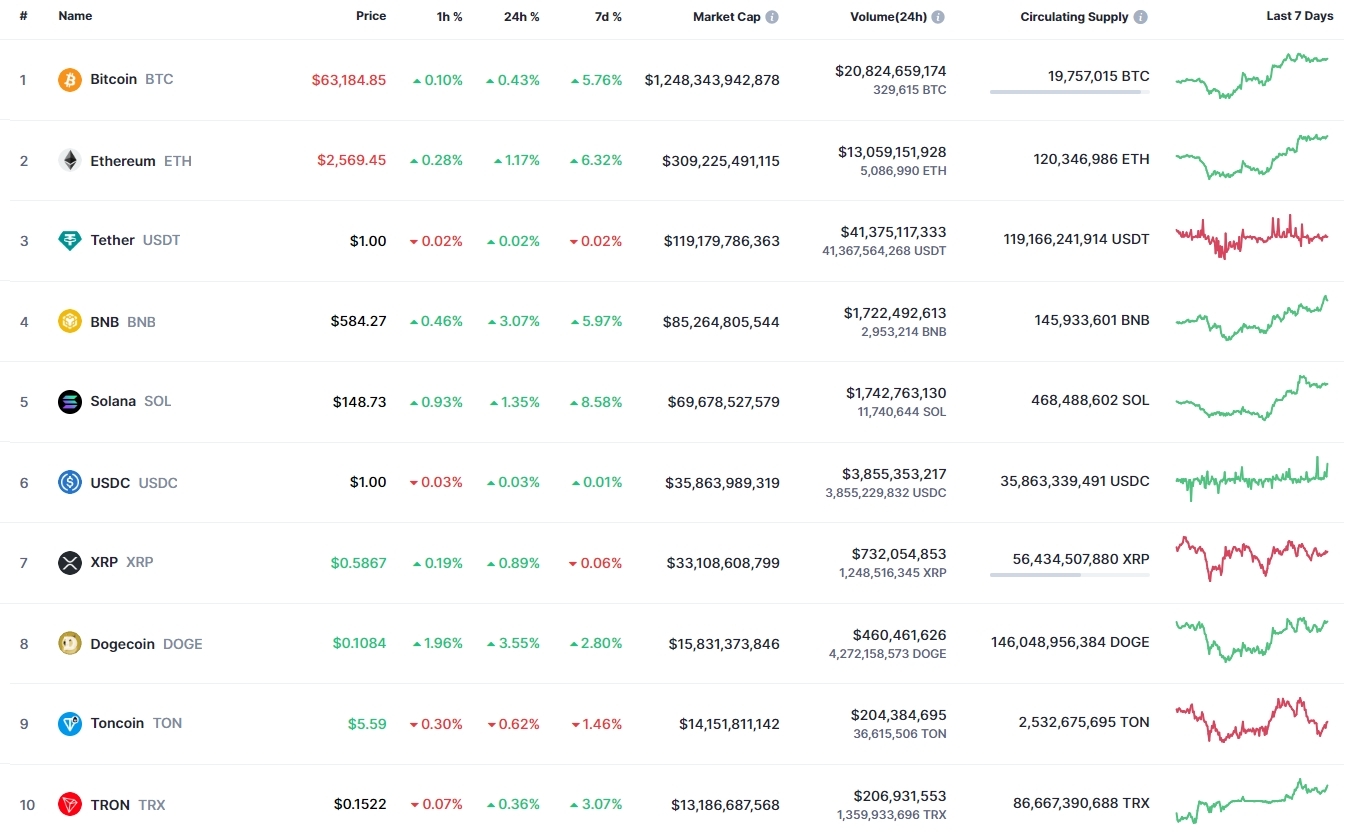Click info icon next to Market Cap
This screenshot has height=839, width=1357.
pyautogui.click(x=772, y=17)
